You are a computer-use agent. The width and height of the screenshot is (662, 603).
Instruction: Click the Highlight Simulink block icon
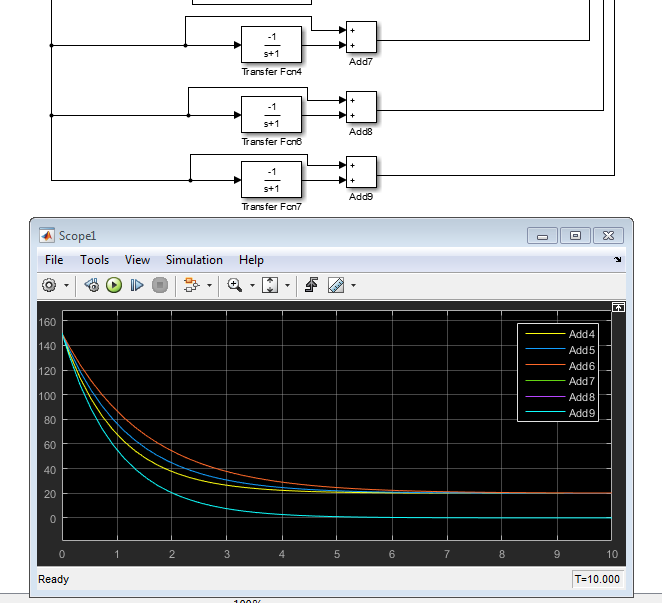(311, 285)
